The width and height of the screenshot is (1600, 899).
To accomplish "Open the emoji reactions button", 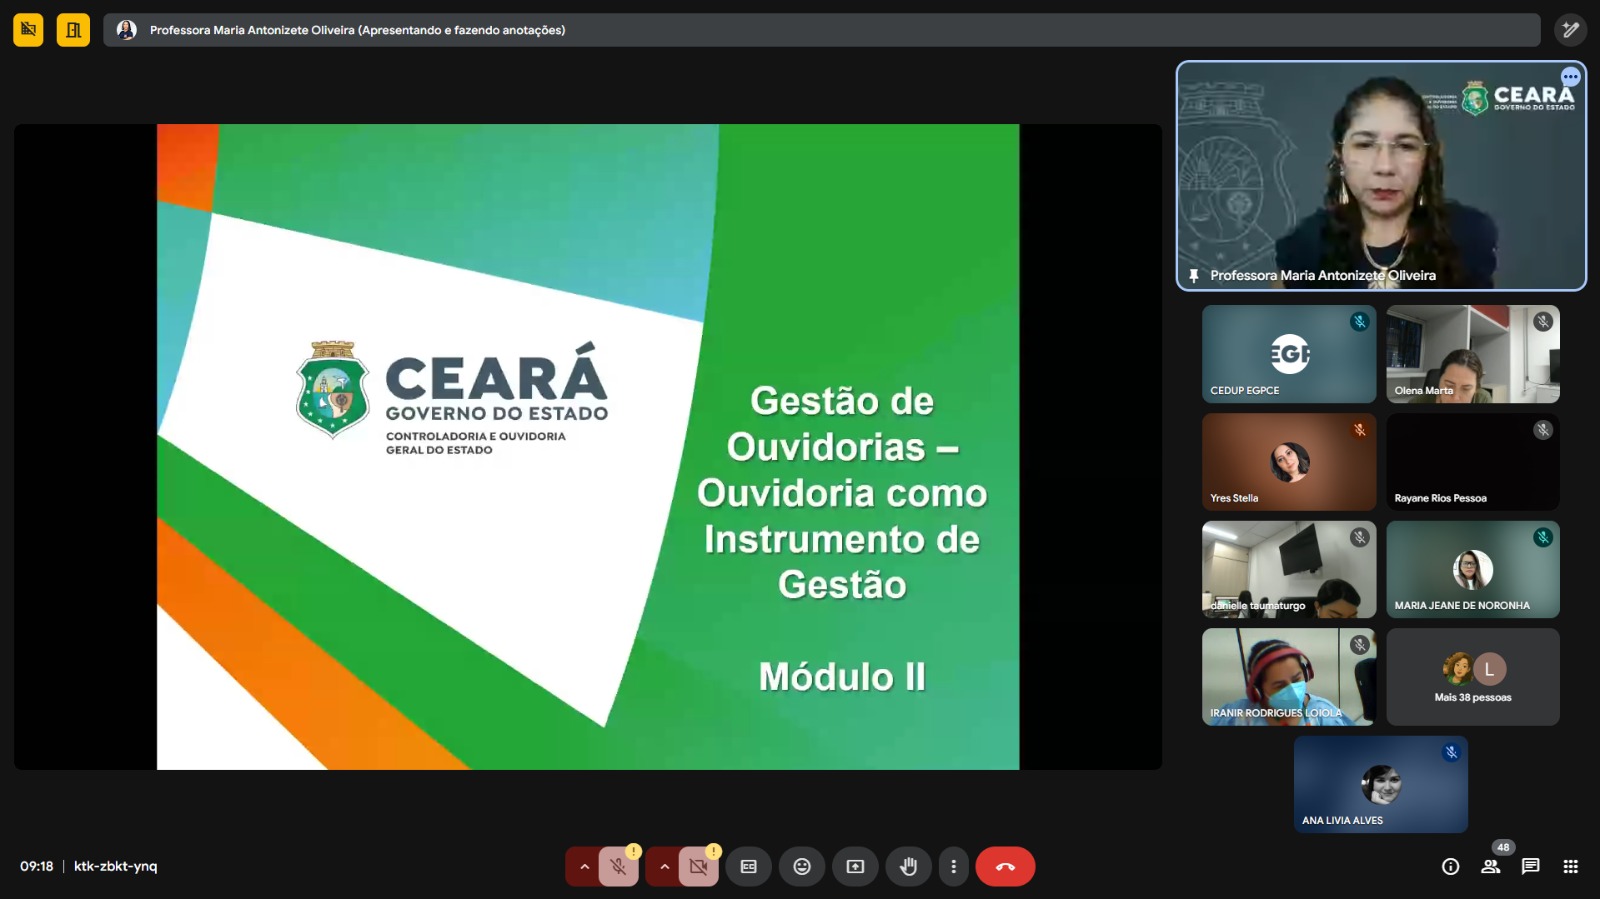I will tap(801, 867).
